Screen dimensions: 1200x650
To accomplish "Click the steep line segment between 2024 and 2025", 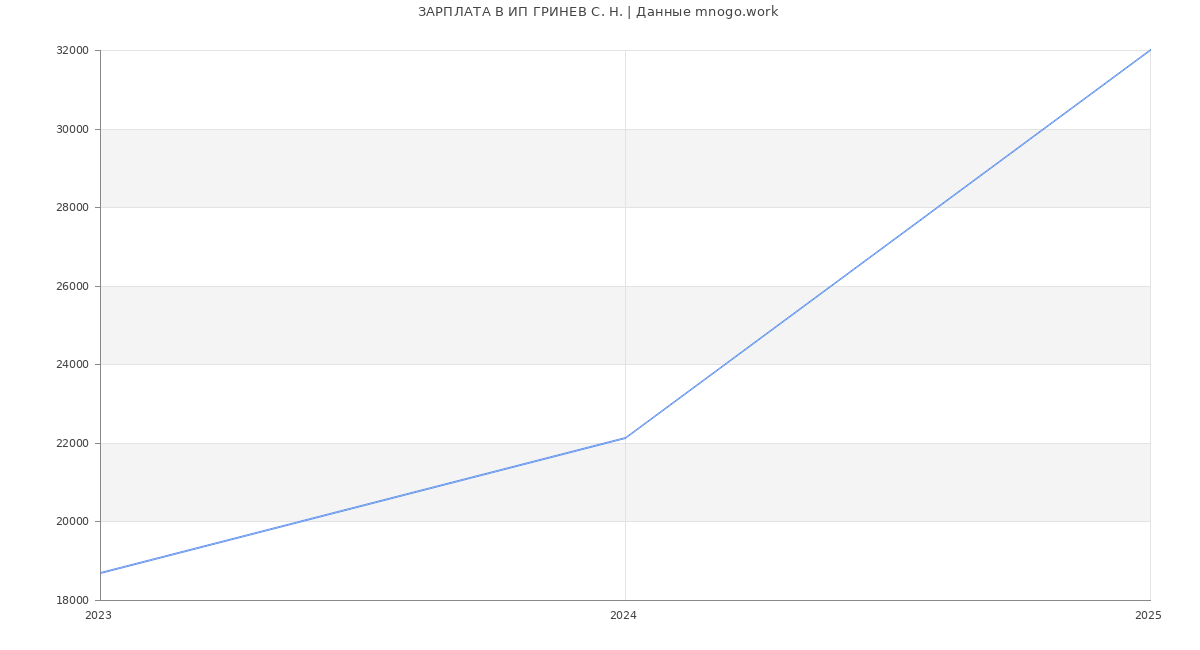I will click(x=888, y=244).
